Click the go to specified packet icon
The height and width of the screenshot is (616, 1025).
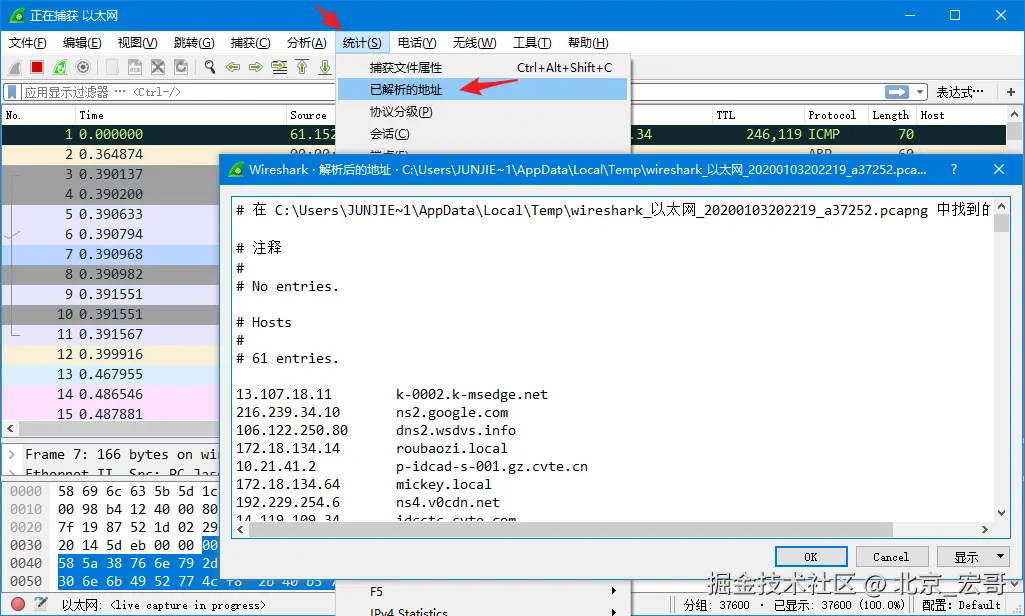point(279,67)
